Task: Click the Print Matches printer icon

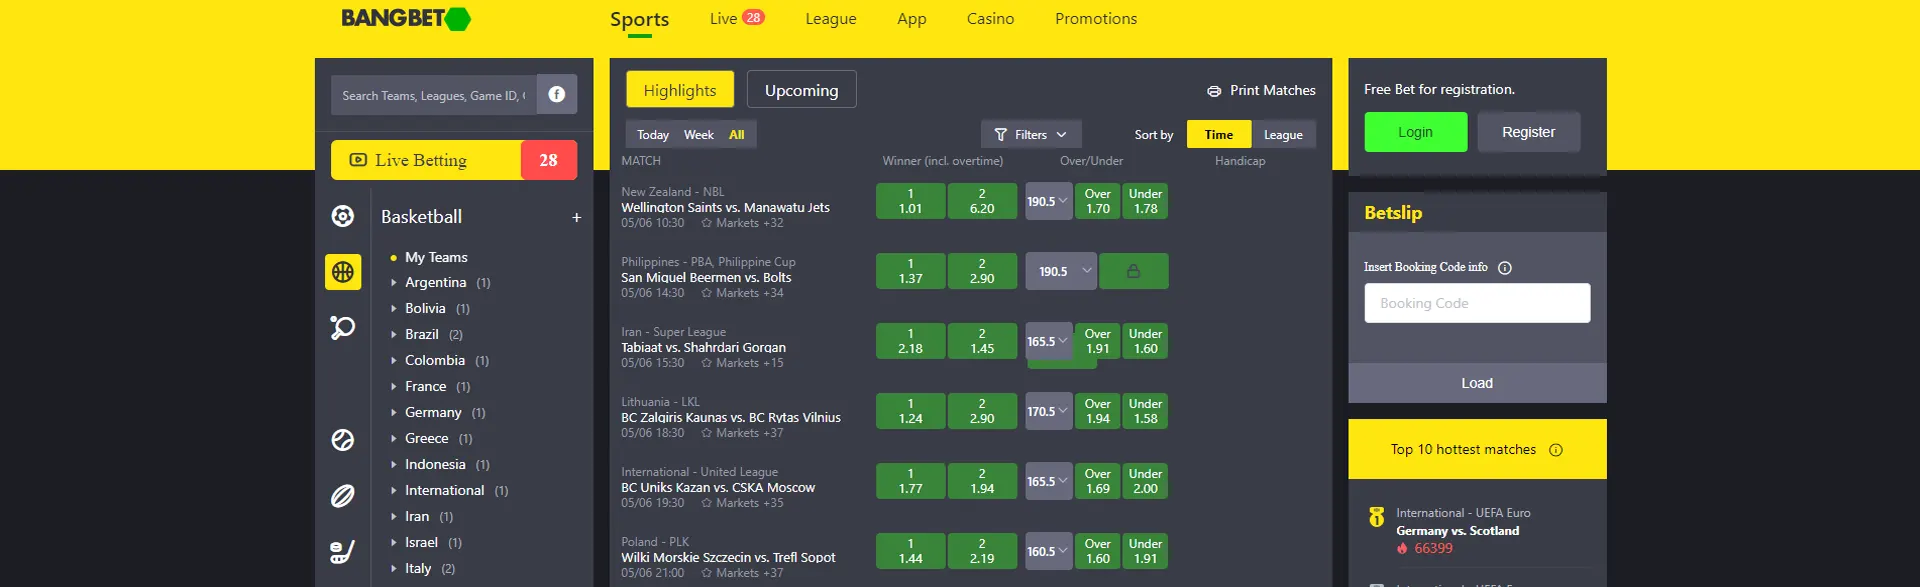Action: [x=1214, y=91]
